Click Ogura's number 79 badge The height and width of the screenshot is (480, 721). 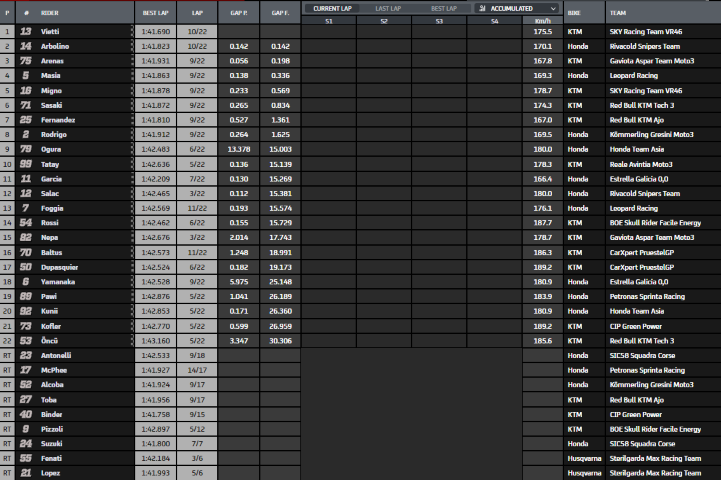point(25,149)
